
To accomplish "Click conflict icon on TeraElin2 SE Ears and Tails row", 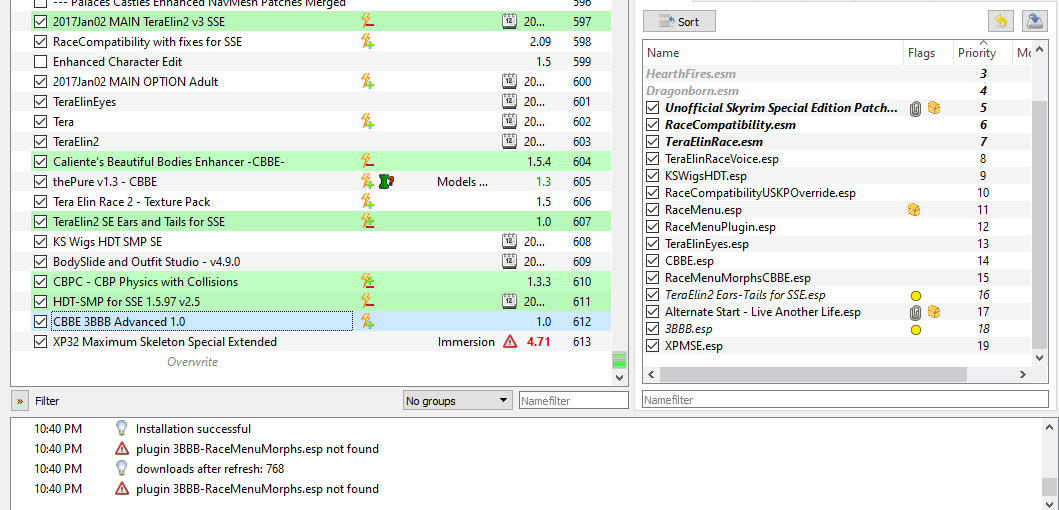I will click(367, 222).
